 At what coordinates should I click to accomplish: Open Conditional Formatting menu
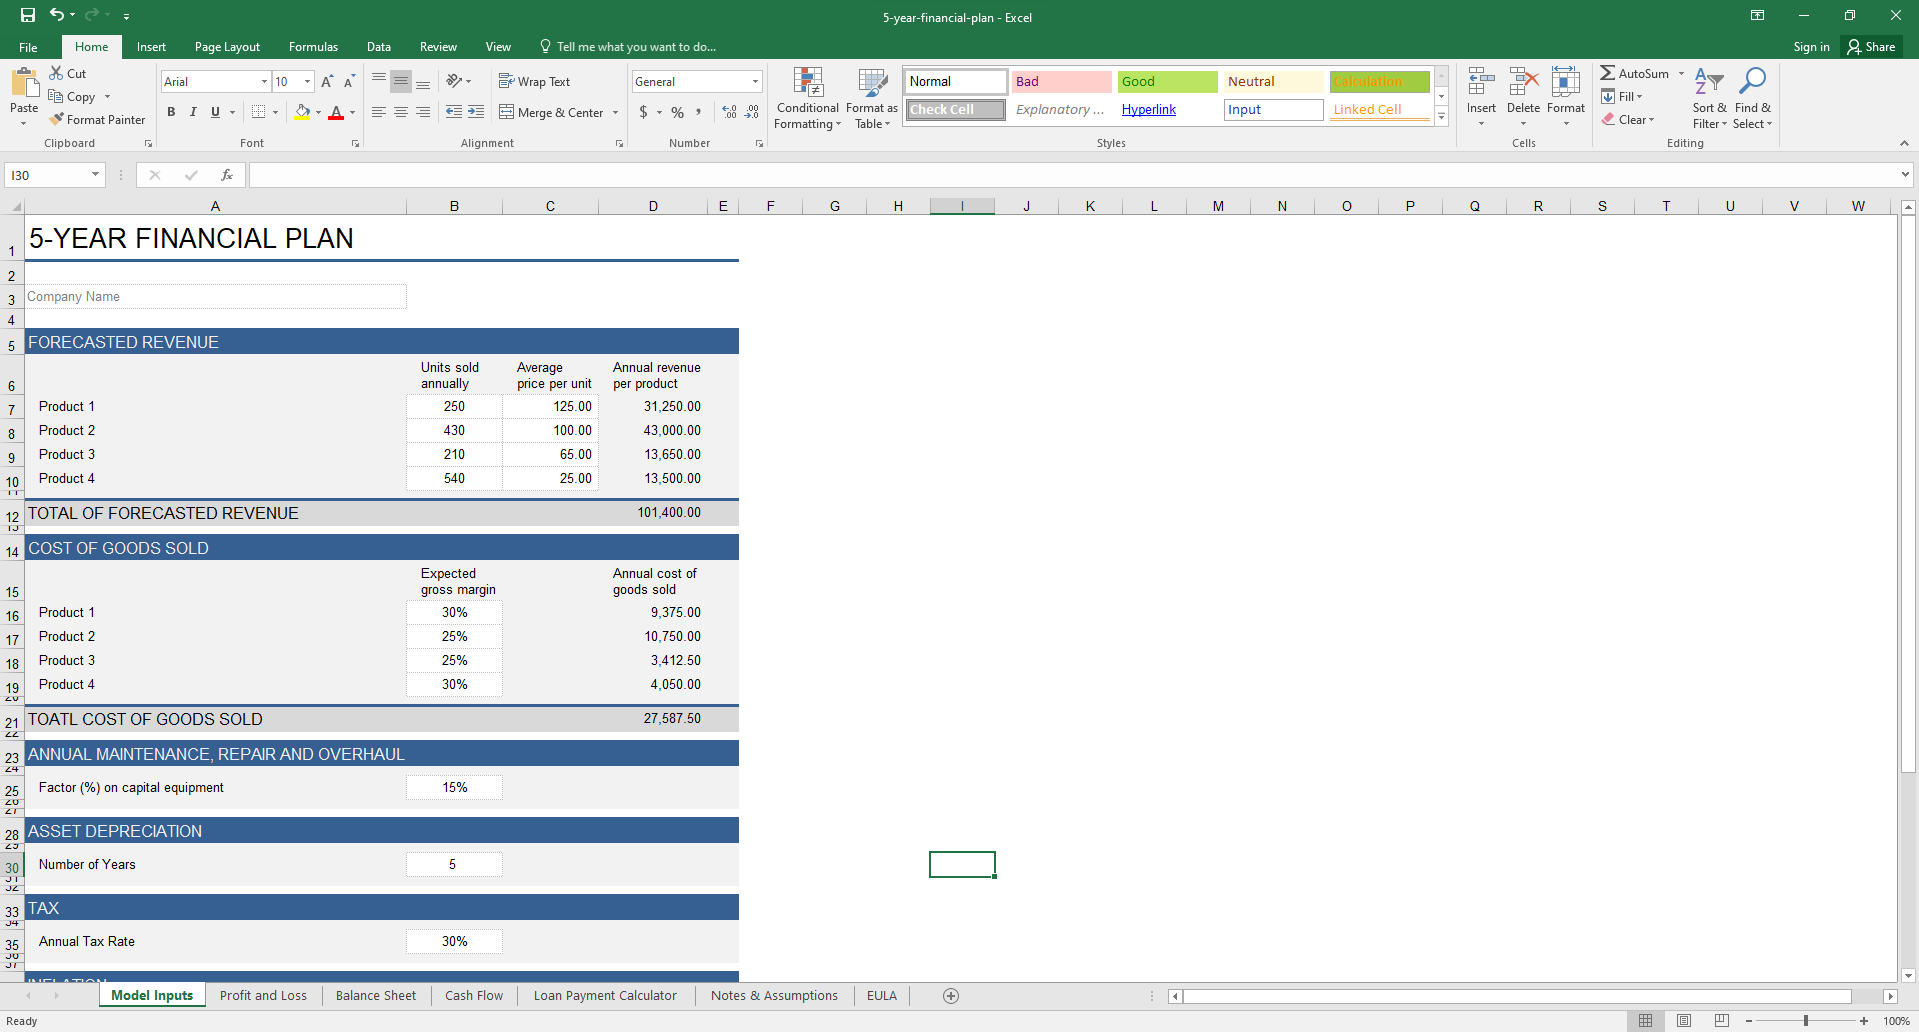click(807, 99)
